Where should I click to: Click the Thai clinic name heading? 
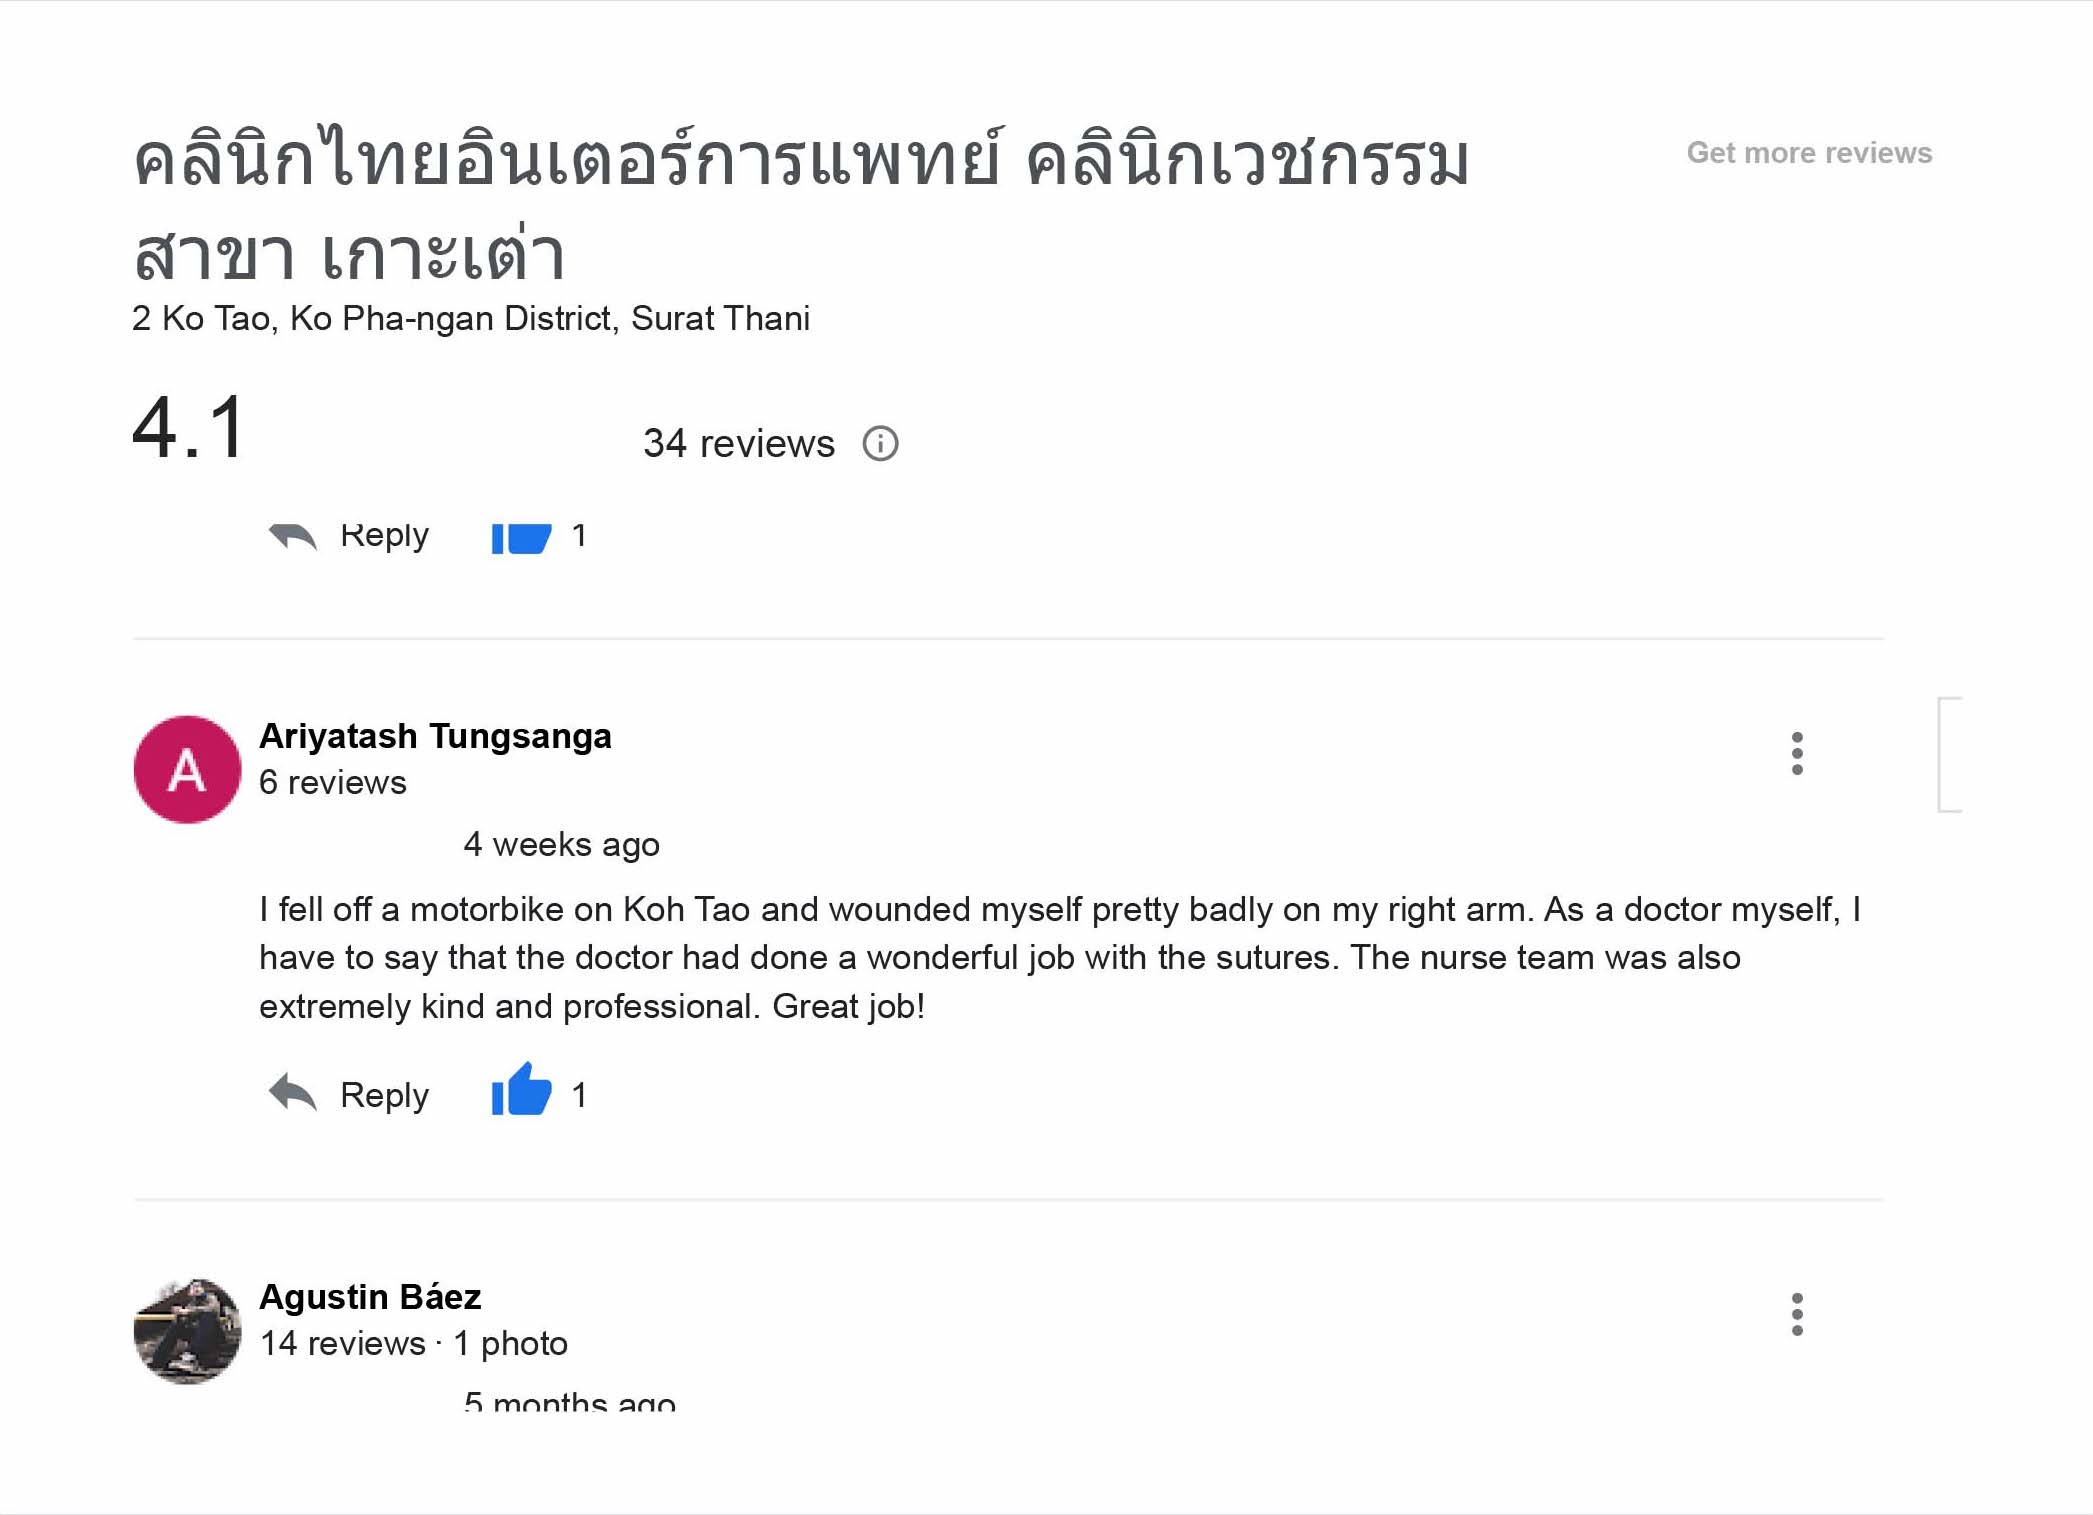pyautogui.click(x=800, y=205)
